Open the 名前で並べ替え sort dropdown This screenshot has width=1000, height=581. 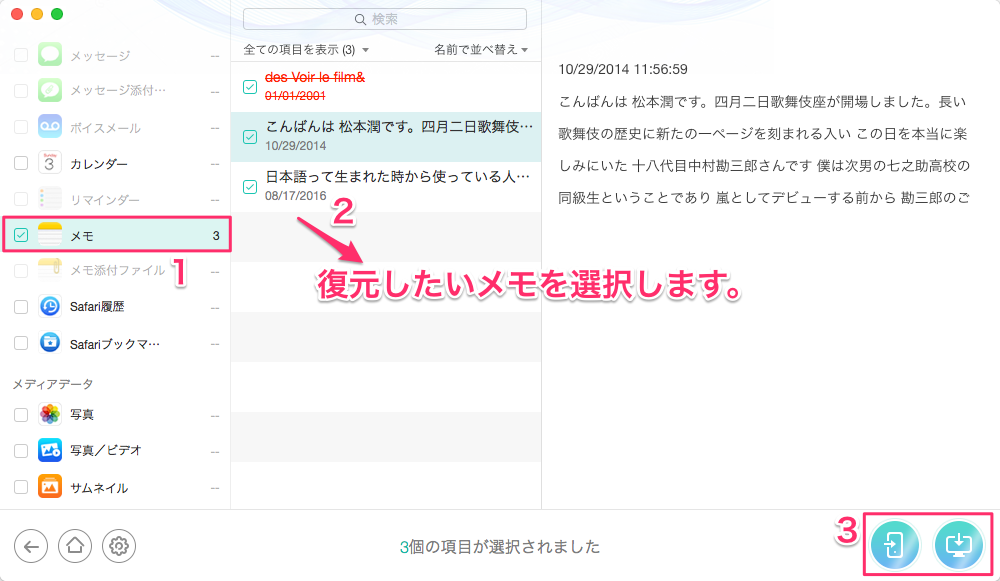(481, 50)
